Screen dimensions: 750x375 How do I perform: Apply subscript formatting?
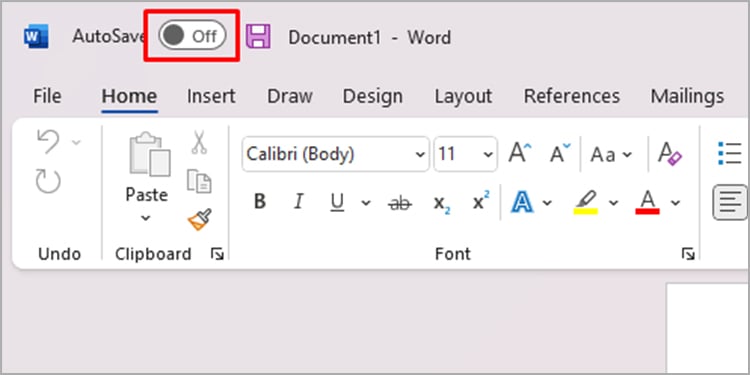pos(441,203)
